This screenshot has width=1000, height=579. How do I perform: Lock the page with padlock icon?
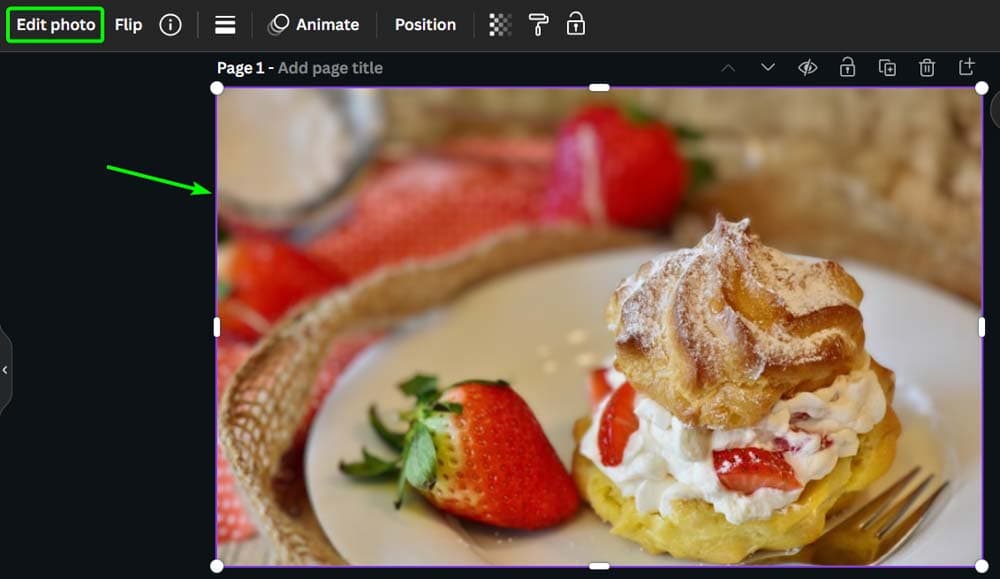(x=847, y=67)
